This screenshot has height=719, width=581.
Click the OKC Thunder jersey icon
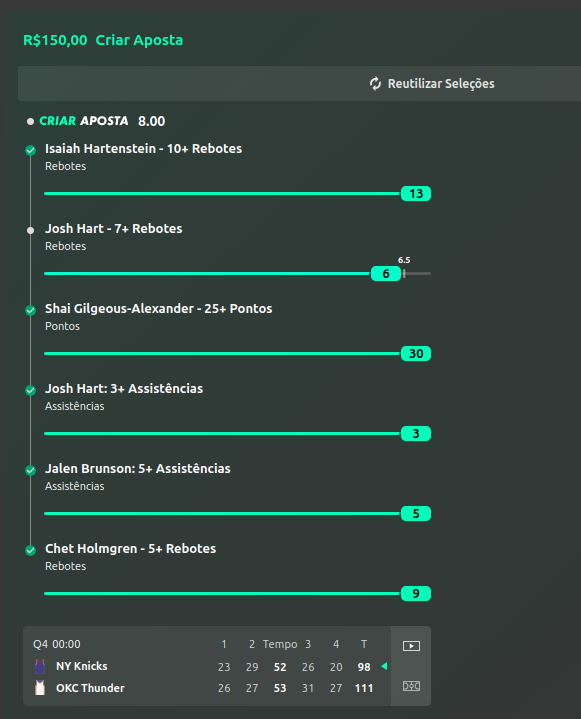[x=40, y=688]
